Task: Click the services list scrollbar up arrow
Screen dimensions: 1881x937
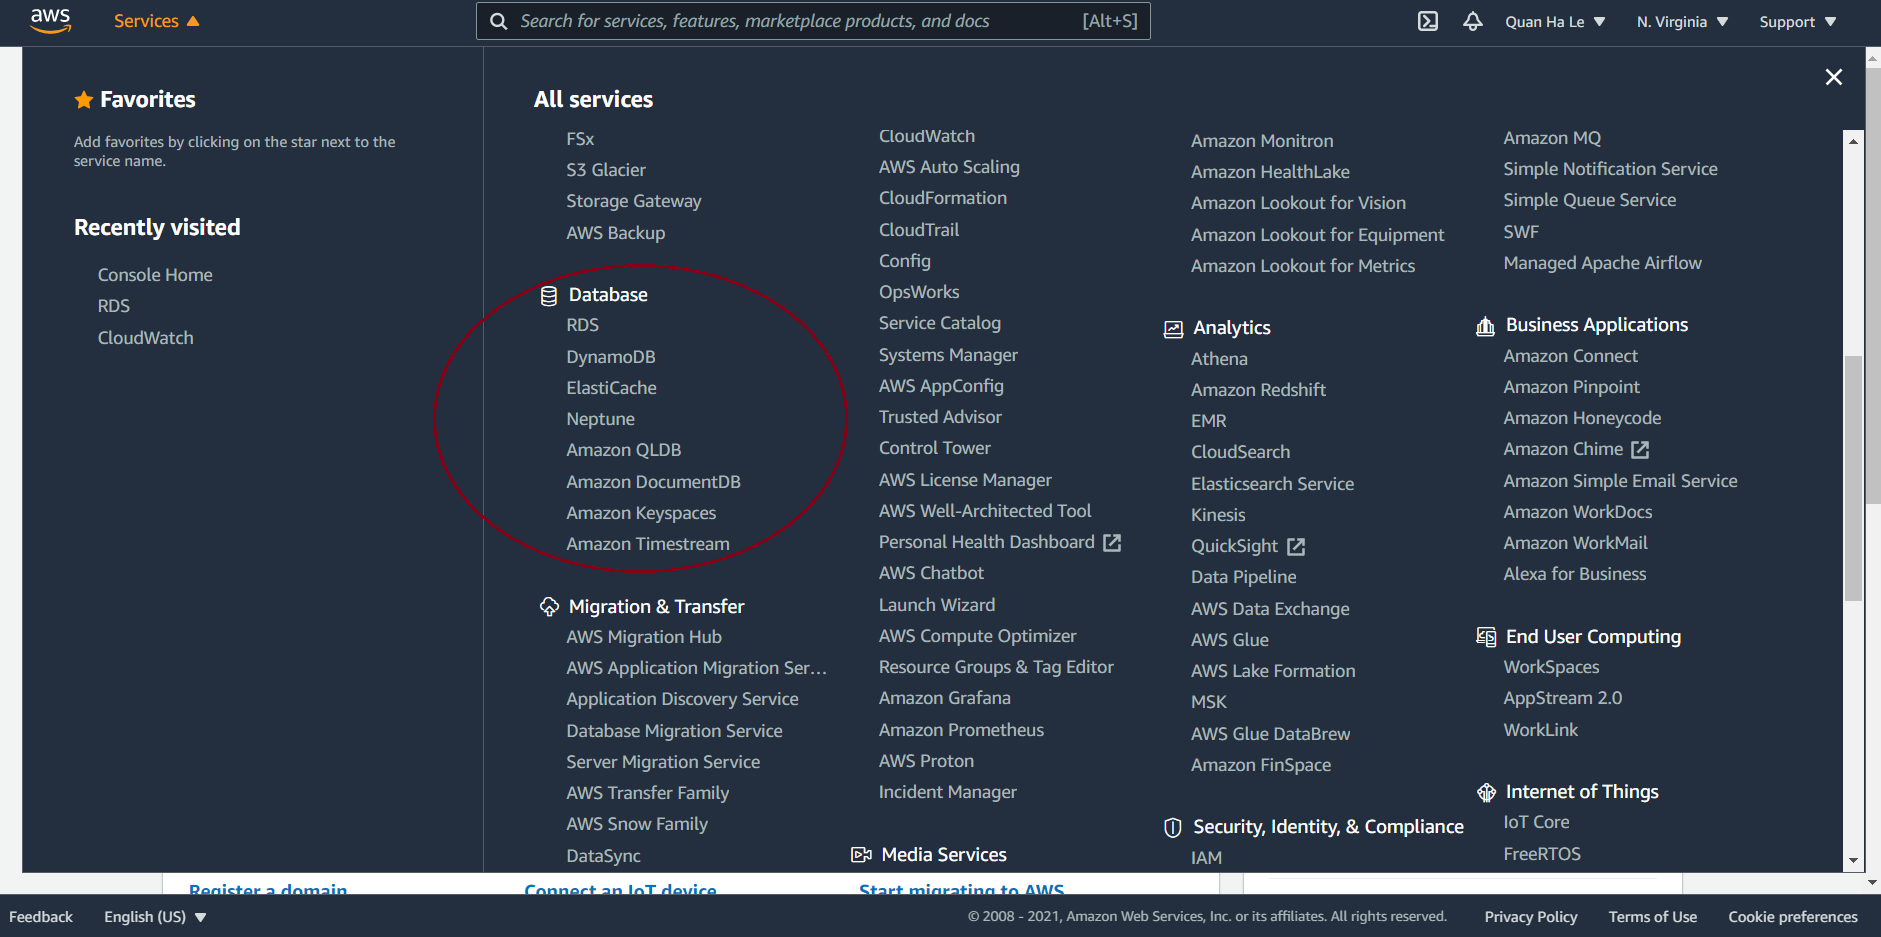Action: [1853, 141]
